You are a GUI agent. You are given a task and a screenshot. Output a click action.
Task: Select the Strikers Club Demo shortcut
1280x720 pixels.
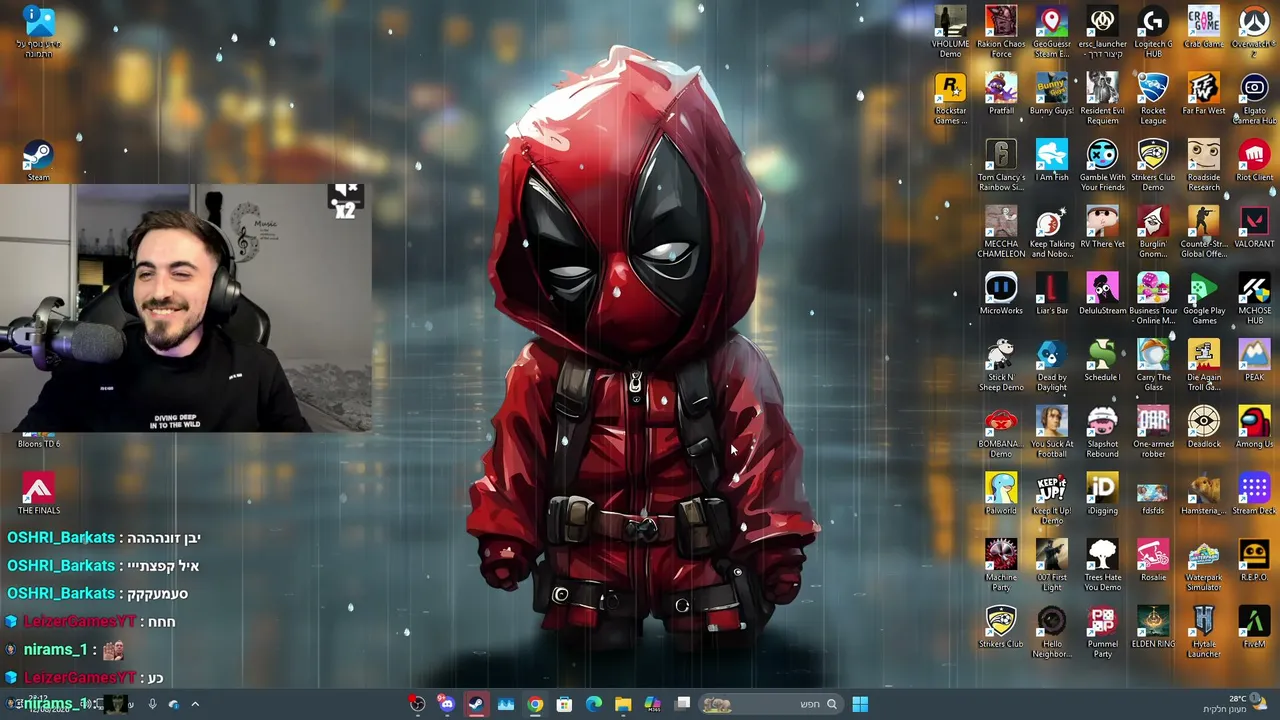(x=1153, y=165)
